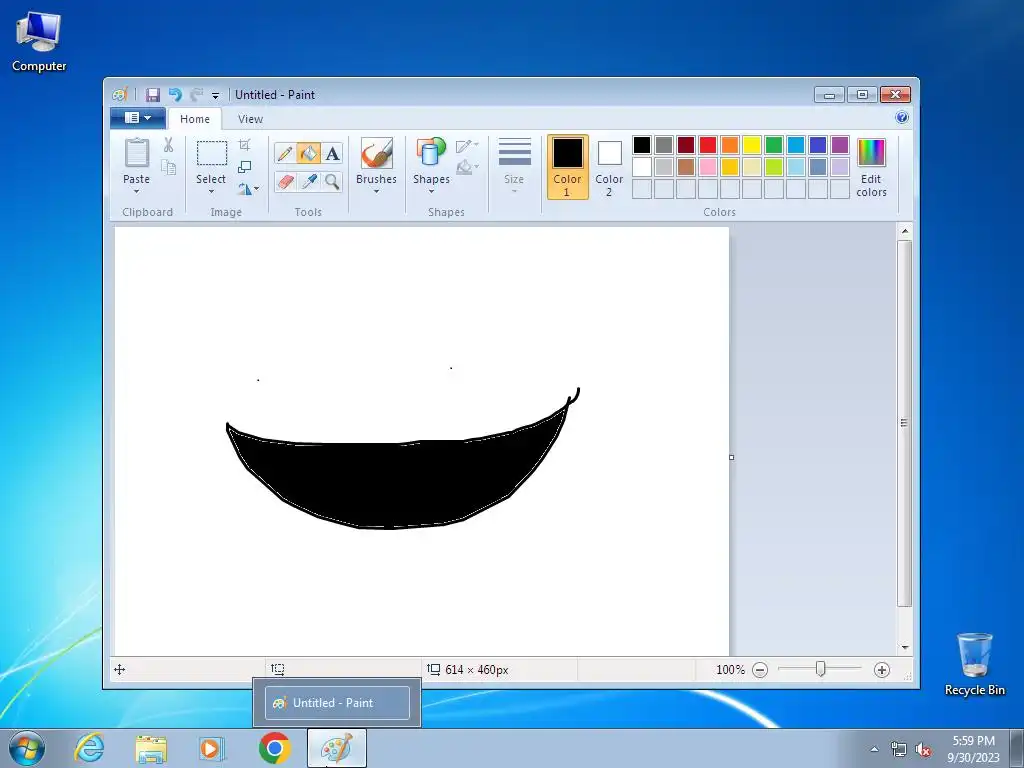Click the Paint palette icon in title bar

point(119,95)
